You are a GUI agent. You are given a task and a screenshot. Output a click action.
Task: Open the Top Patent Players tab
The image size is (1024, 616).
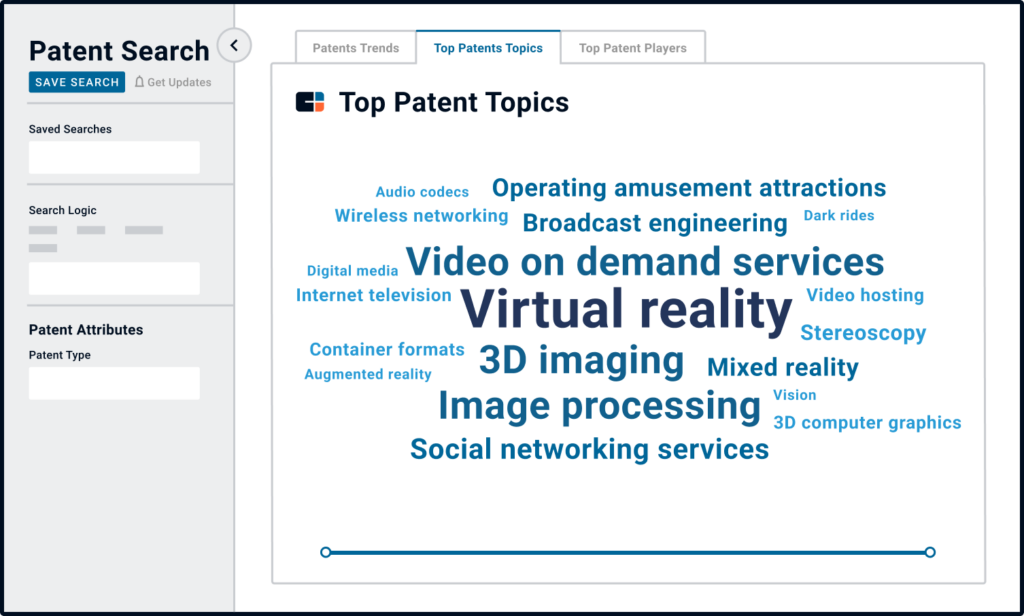click(x=632, y=48)
